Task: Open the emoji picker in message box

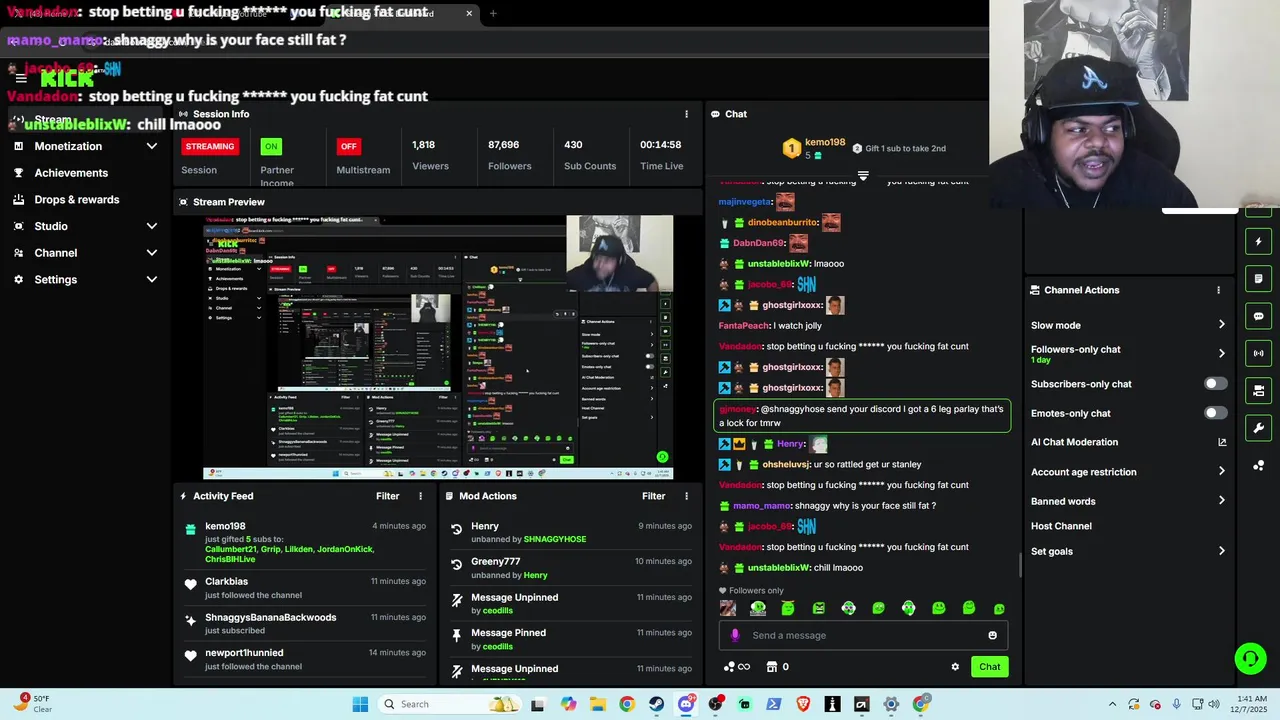Action: coord(992,635)
